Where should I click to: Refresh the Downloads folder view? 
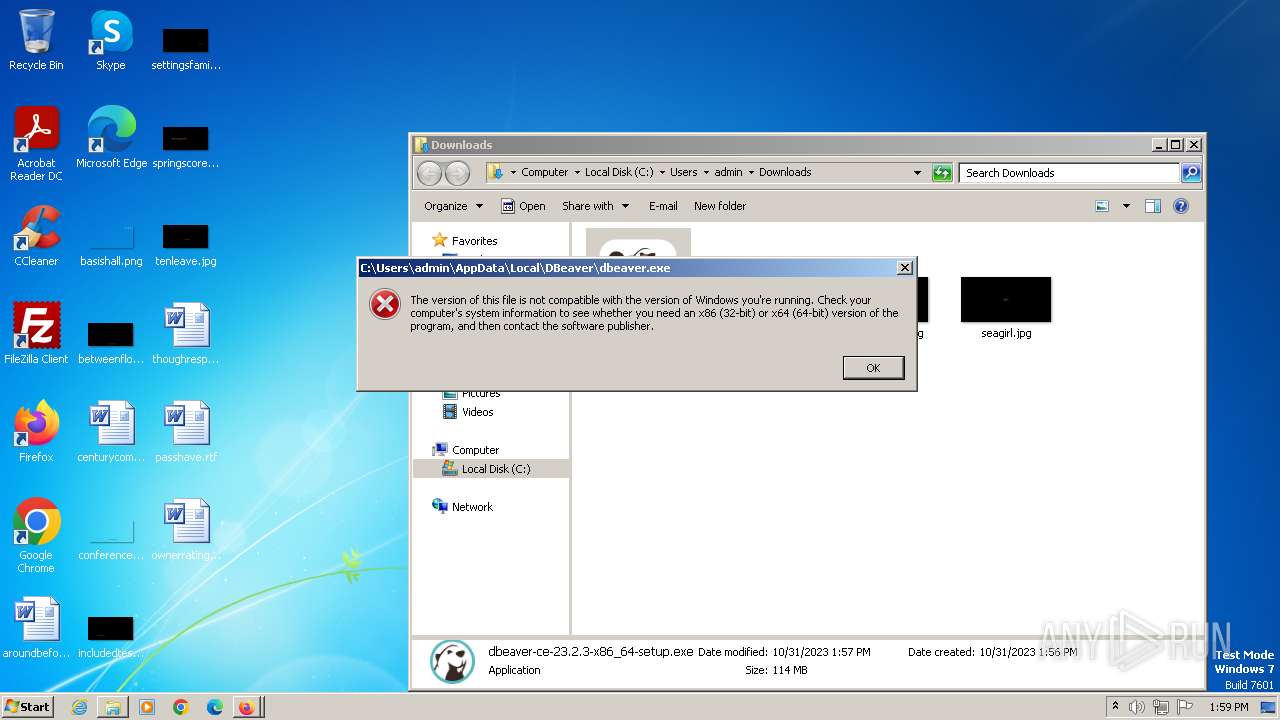pos(942,173)
